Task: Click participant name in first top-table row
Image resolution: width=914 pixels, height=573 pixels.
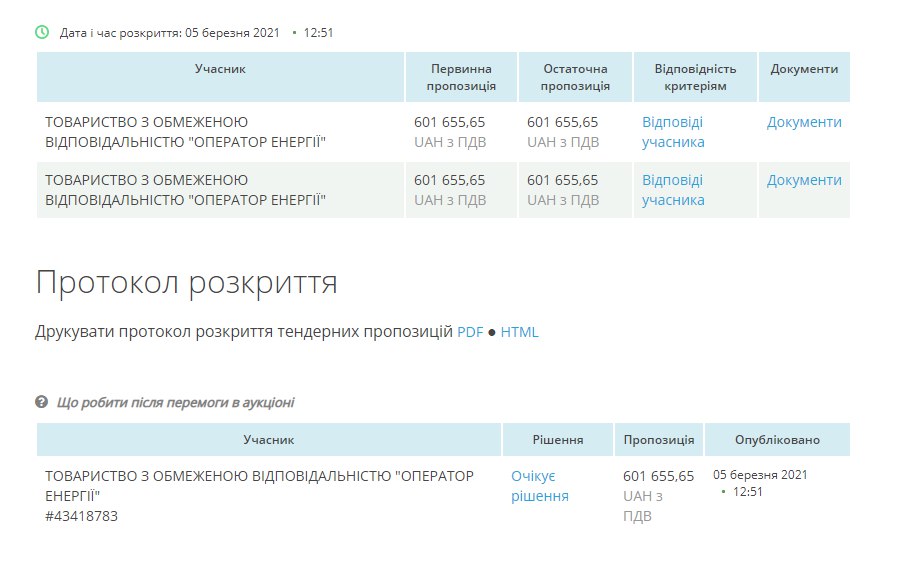Action: pos(185,132)
